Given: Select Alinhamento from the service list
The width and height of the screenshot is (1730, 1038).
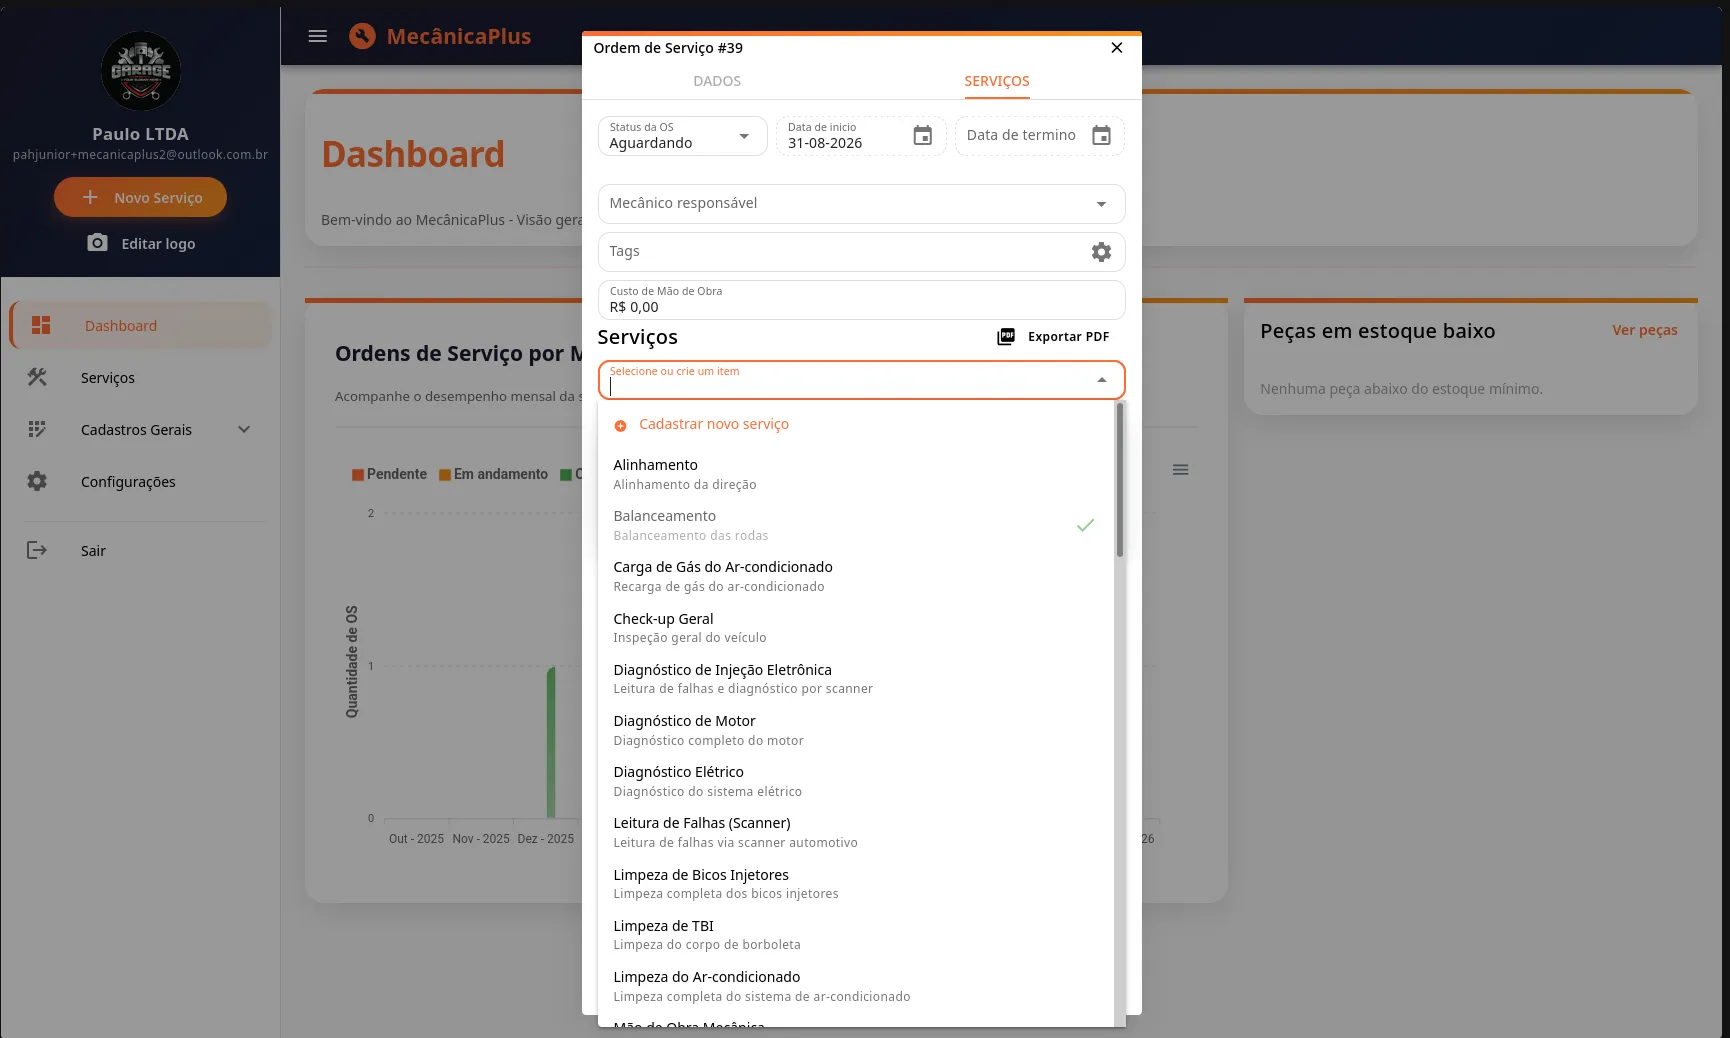Looking at the screenshot, I should (856, 474).
